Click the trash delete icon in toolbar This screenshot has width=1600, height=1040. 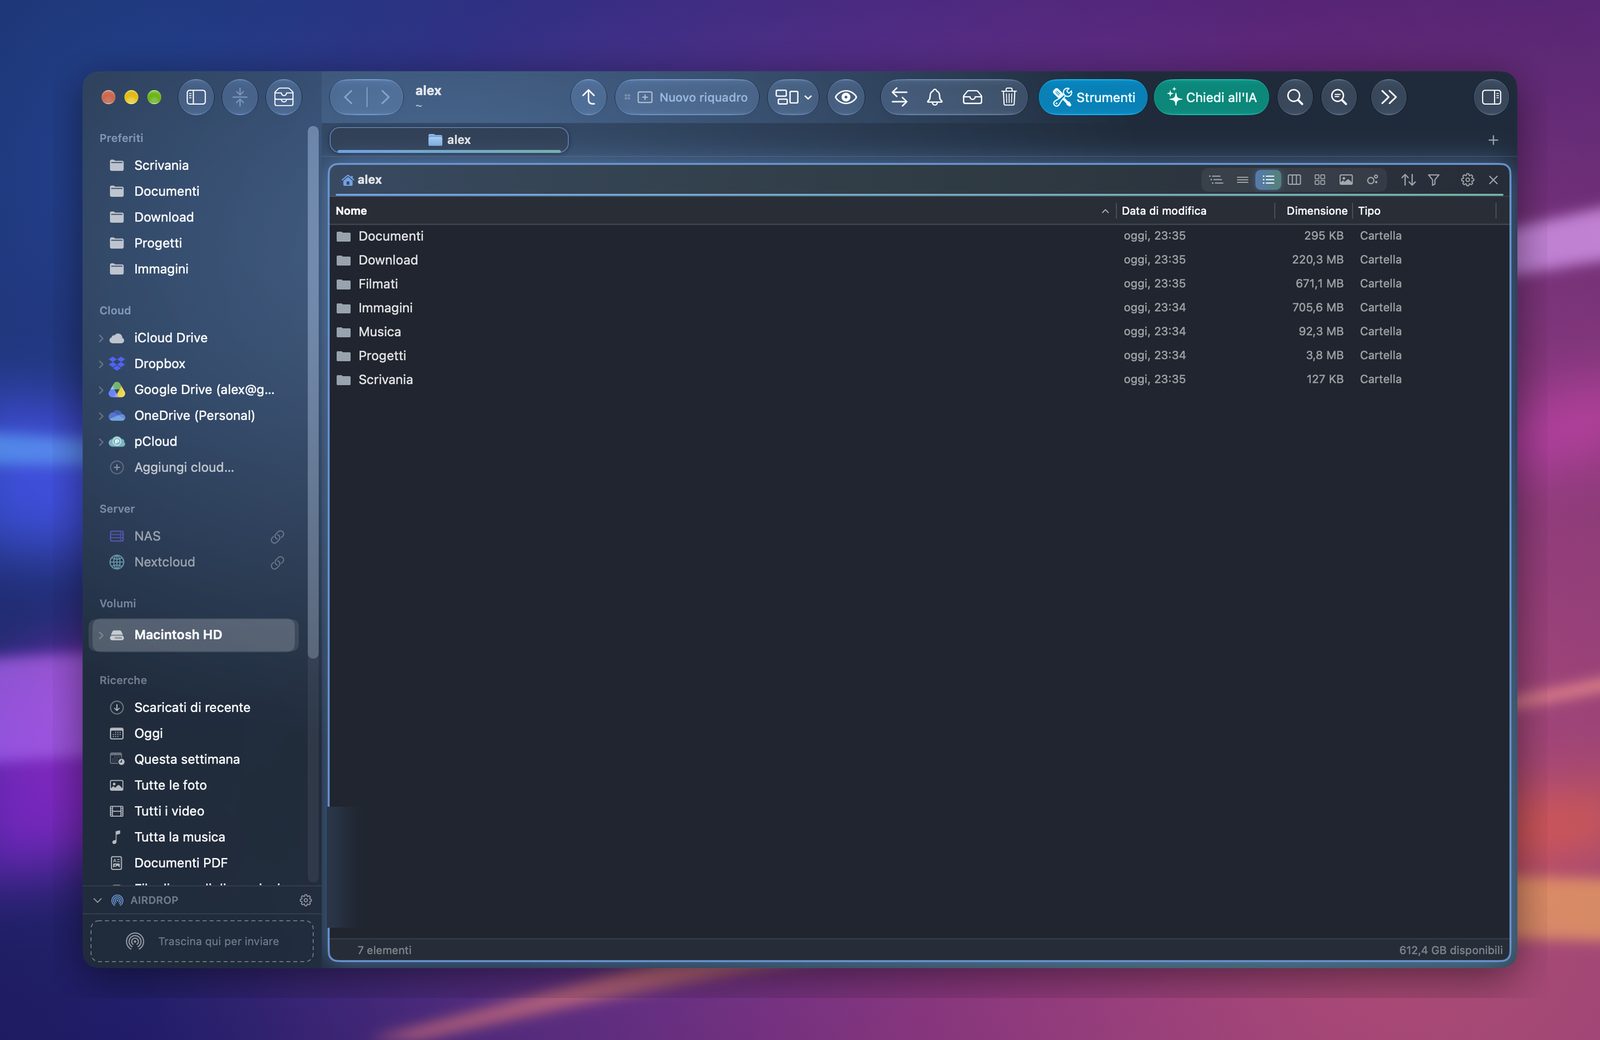pyautogui.click(x=1009, y=97)
